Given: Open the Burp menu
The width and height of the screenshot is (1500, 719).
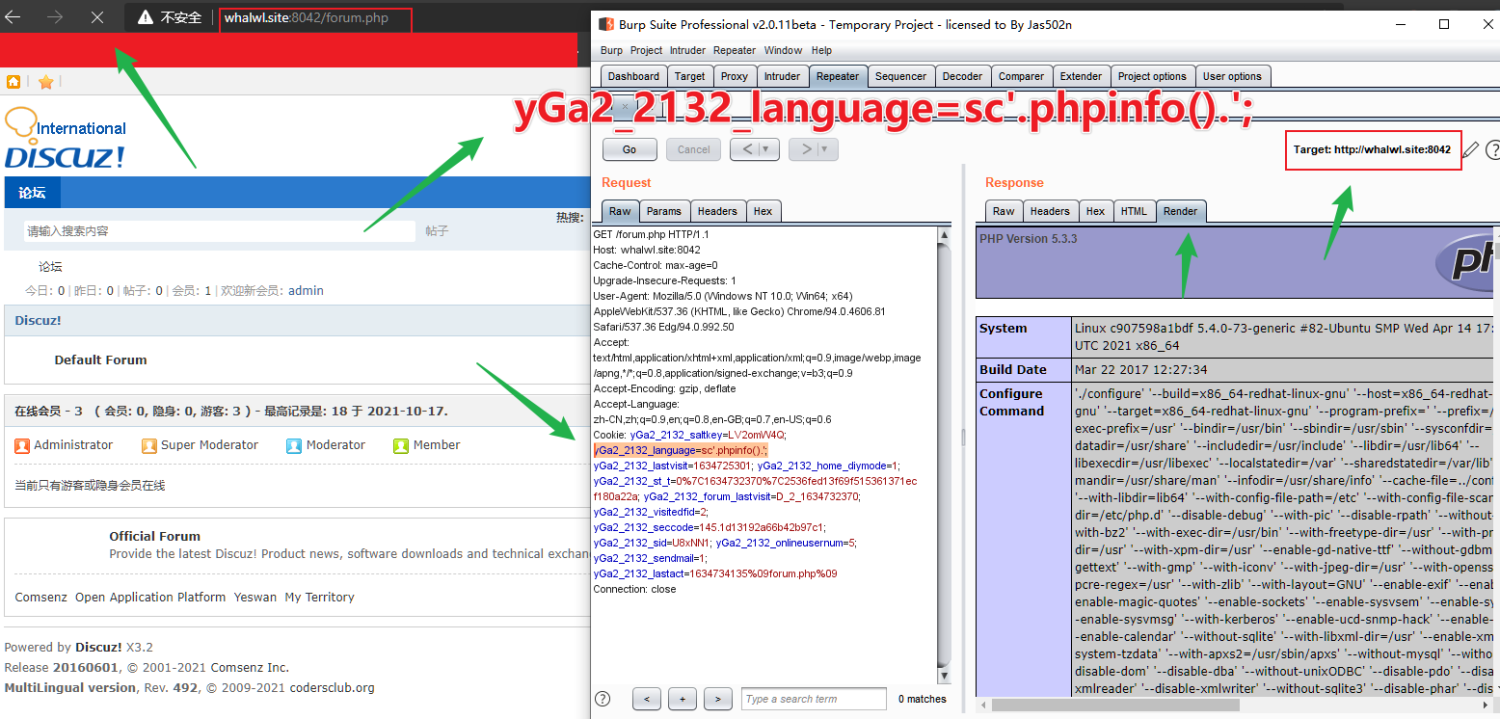Looking at the screenshot, I should pos(611,50).
